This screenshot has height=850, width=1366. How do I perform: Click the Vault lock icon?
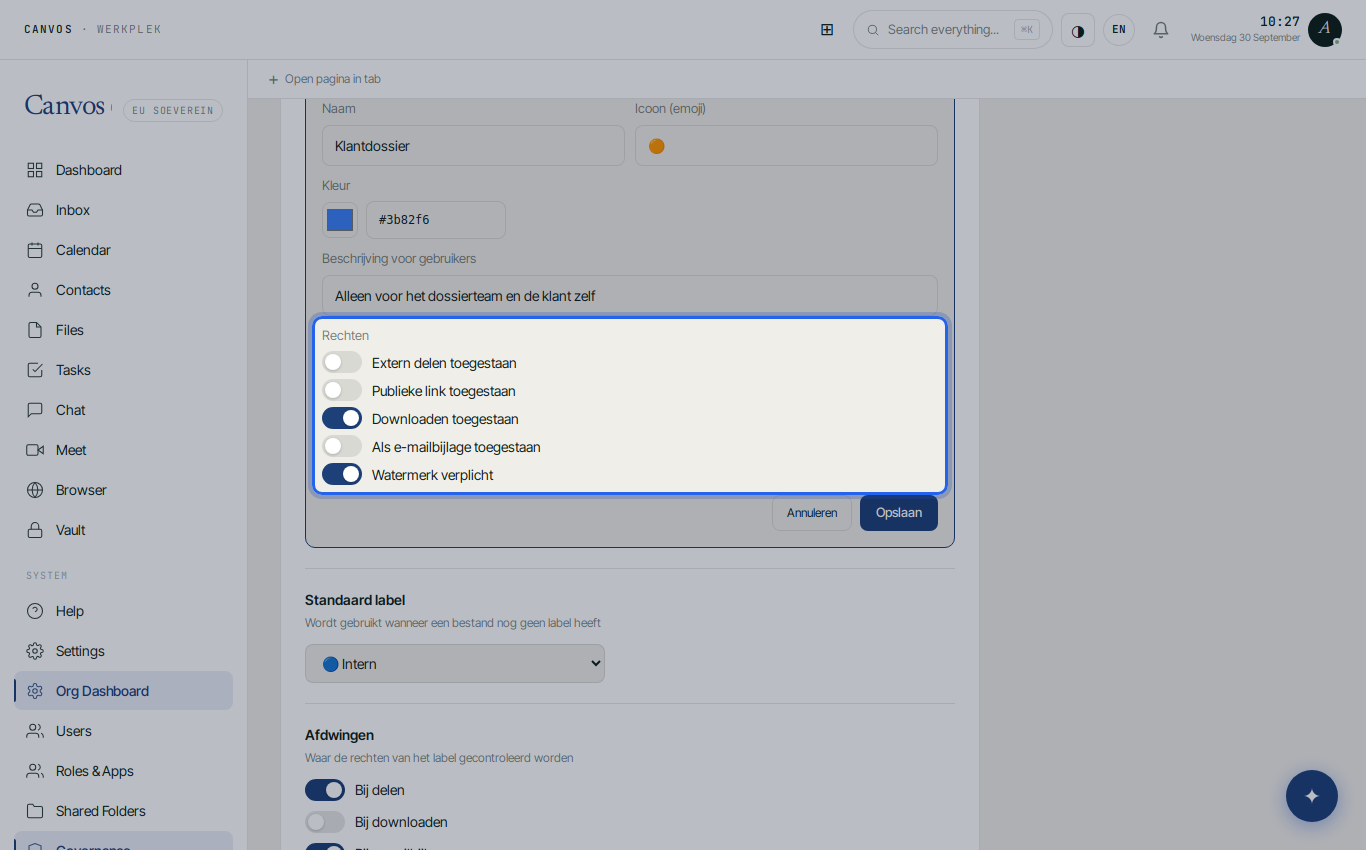(35, 530)
